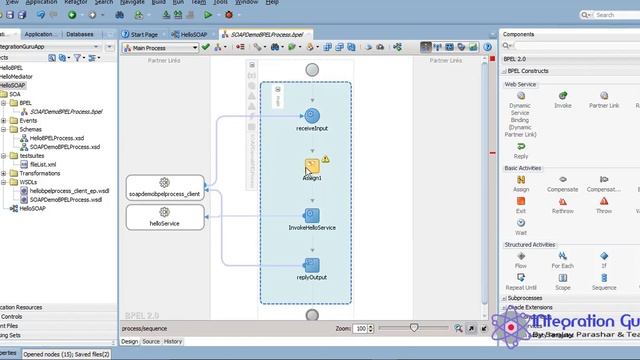
Task: Pick the Assign component
Action: pyautogui.click(x=521, y=184)
